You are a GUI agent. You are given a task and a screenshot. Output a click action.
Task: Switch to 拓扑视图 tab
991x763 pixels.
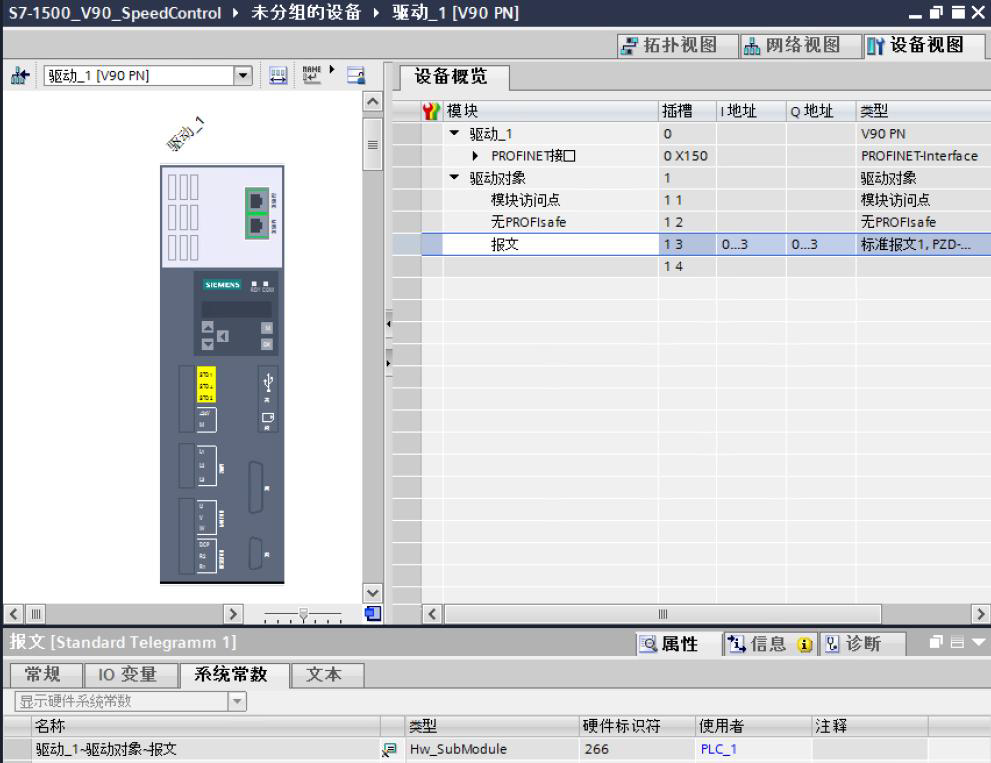coord(678,46)
